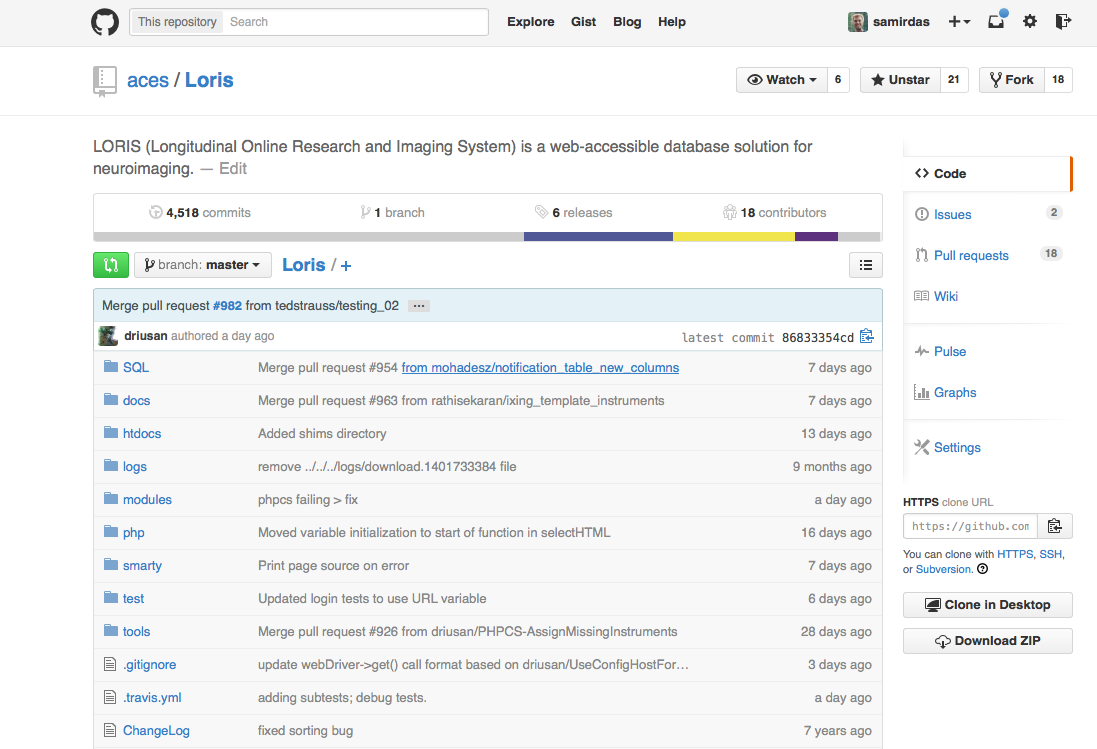1097x749 pixels.
Task: Go to Explore in top menu
Action: point(530,22)
